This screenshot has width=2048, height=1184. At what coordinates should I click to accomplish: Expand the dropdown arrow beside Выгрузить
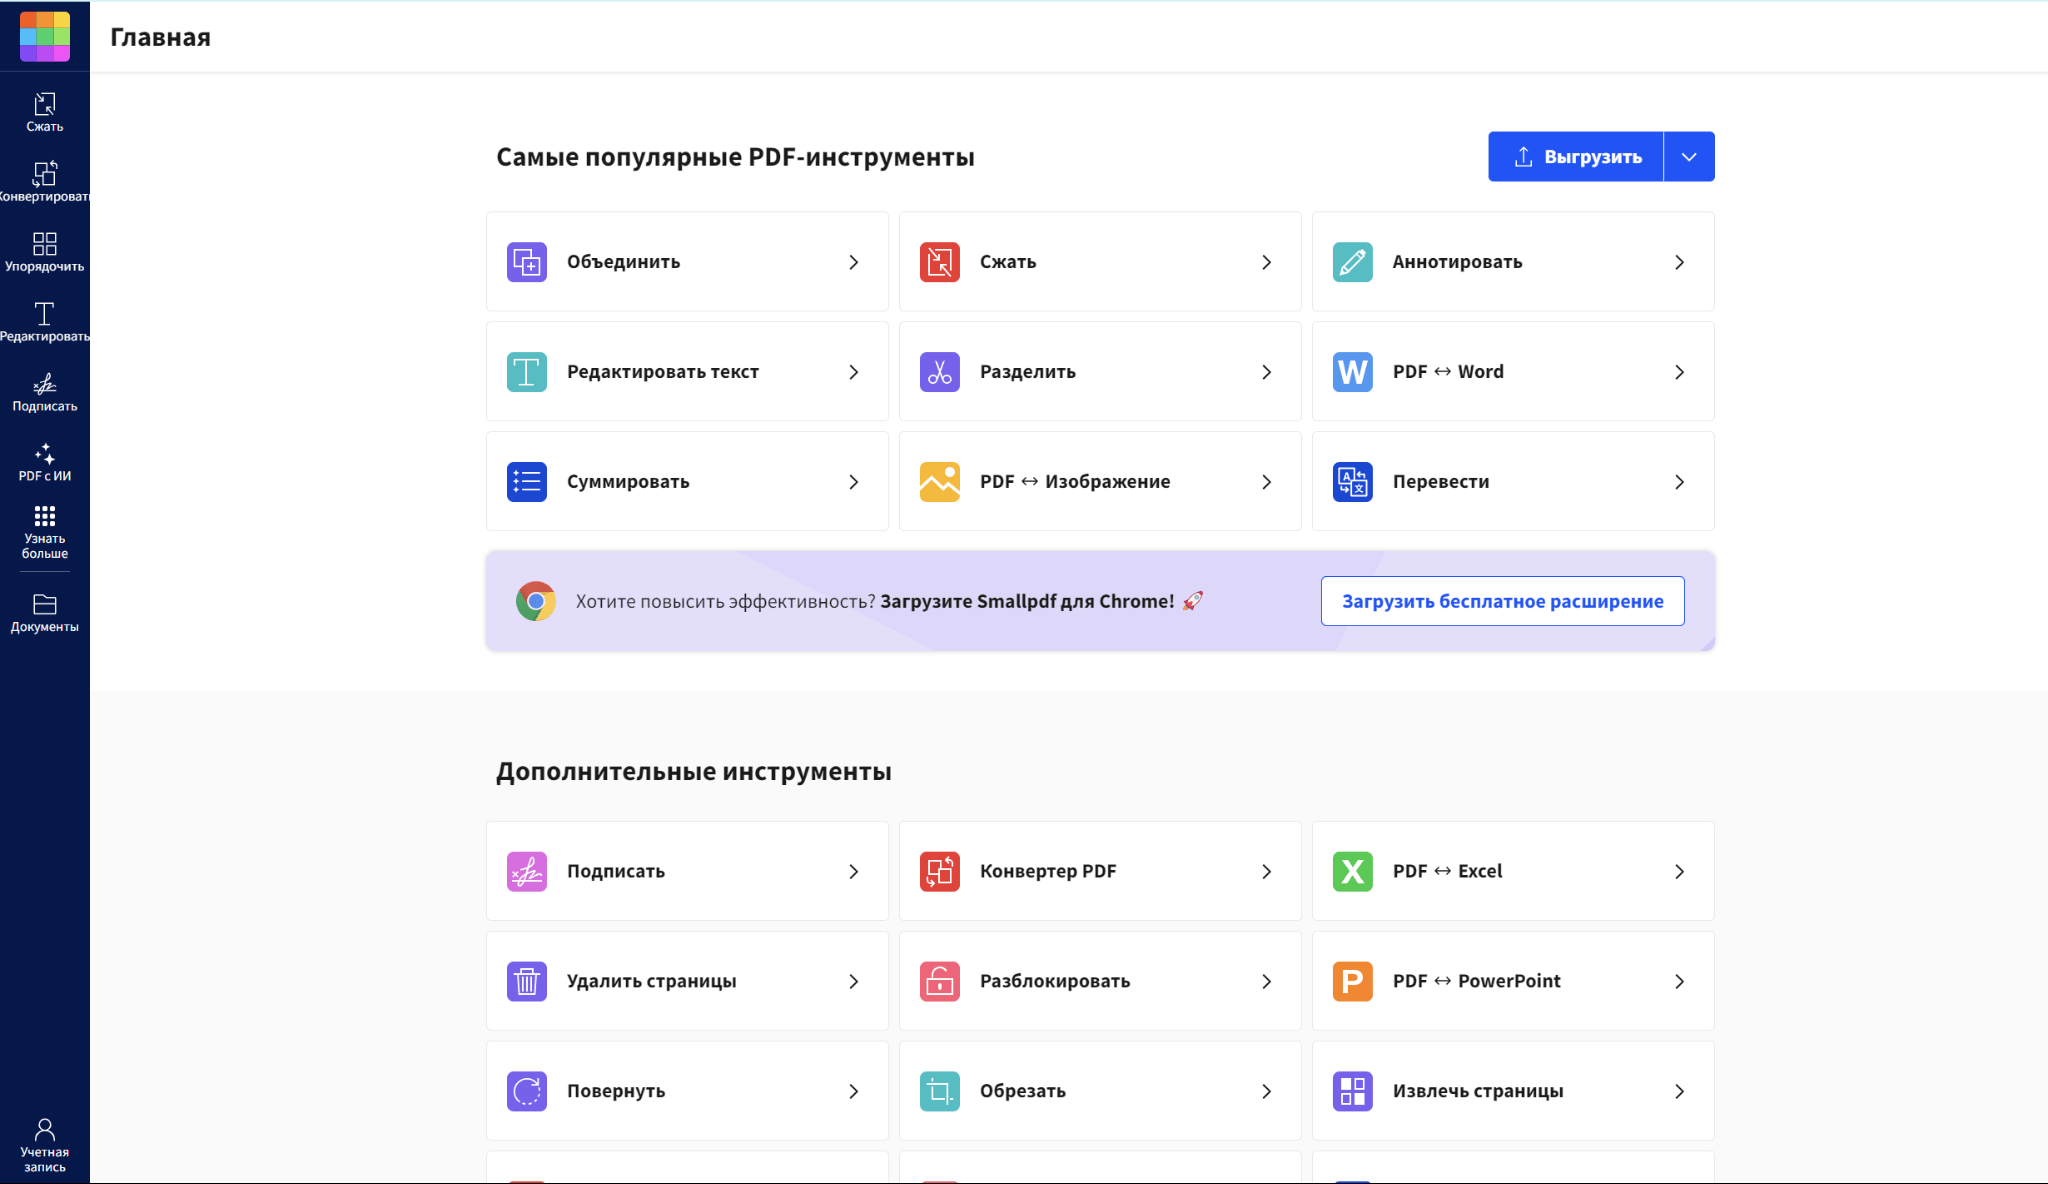[x=1689, y=157]
